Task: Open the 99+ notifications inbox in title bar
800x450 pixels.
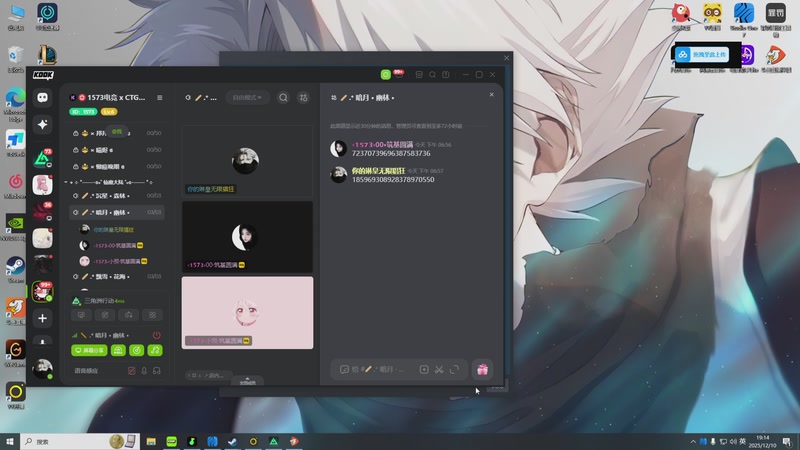Action: (399, 74)
